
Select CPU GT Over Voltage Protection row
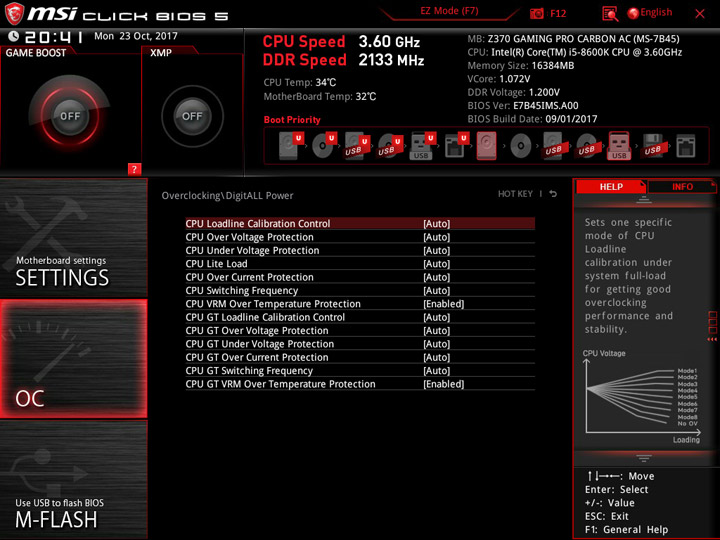tap(360, 330)
